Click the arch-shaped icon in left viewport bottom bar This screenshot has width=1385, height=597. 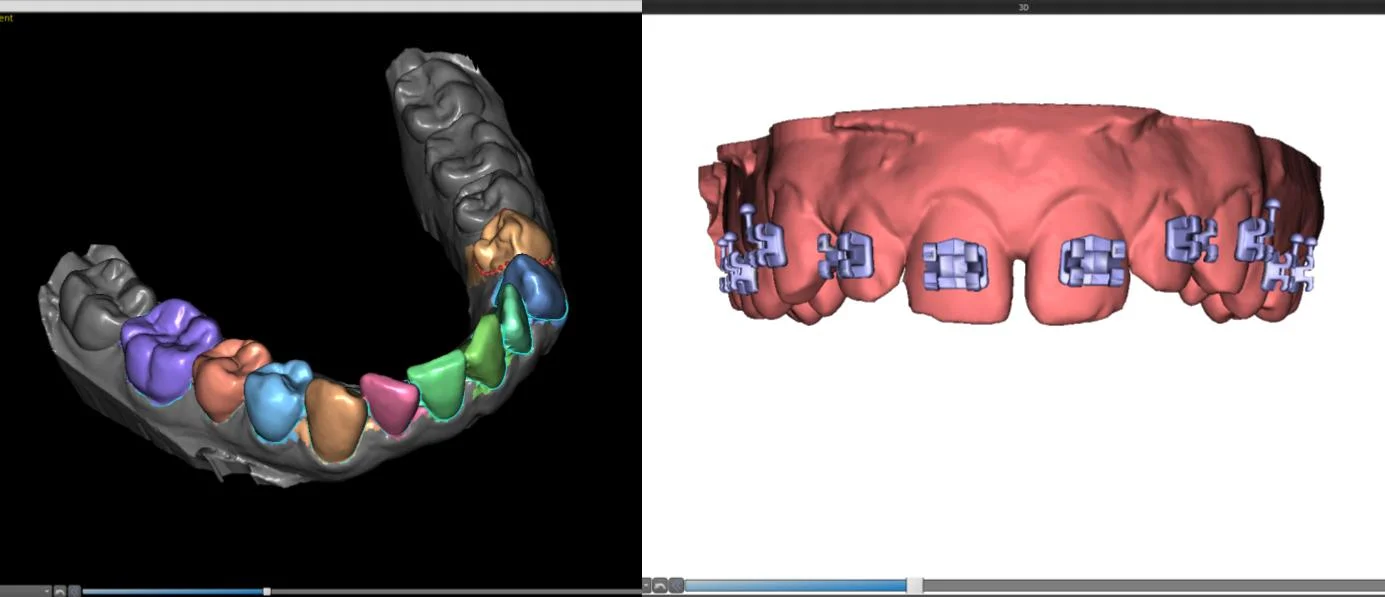pyautogui.click(x=60, y=591)
